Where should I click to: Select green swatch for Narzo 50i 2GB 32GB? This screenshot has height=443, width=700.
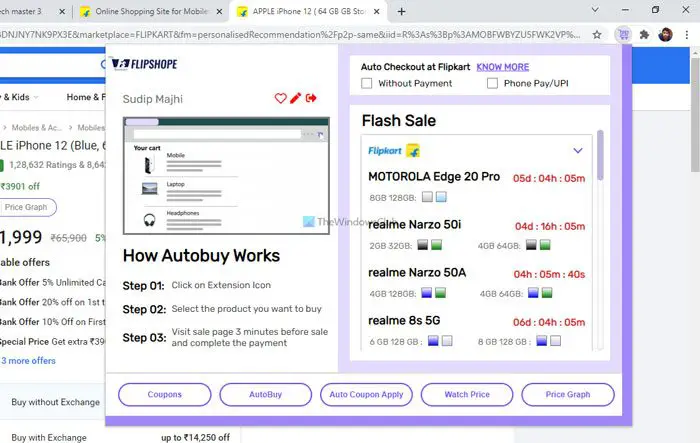436,245
